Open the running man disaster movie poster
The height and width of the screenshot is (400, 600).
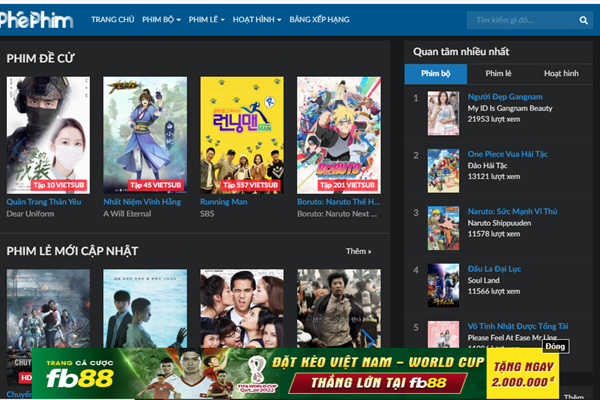click(339, 308)
